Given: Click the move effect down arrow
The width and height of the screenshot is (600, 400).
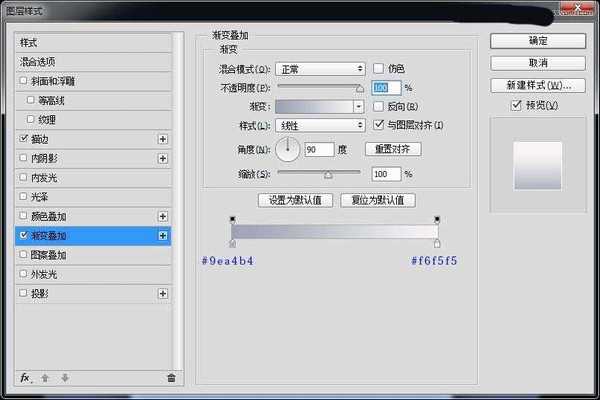Looking at the screenshot, I should pos(65,378).
